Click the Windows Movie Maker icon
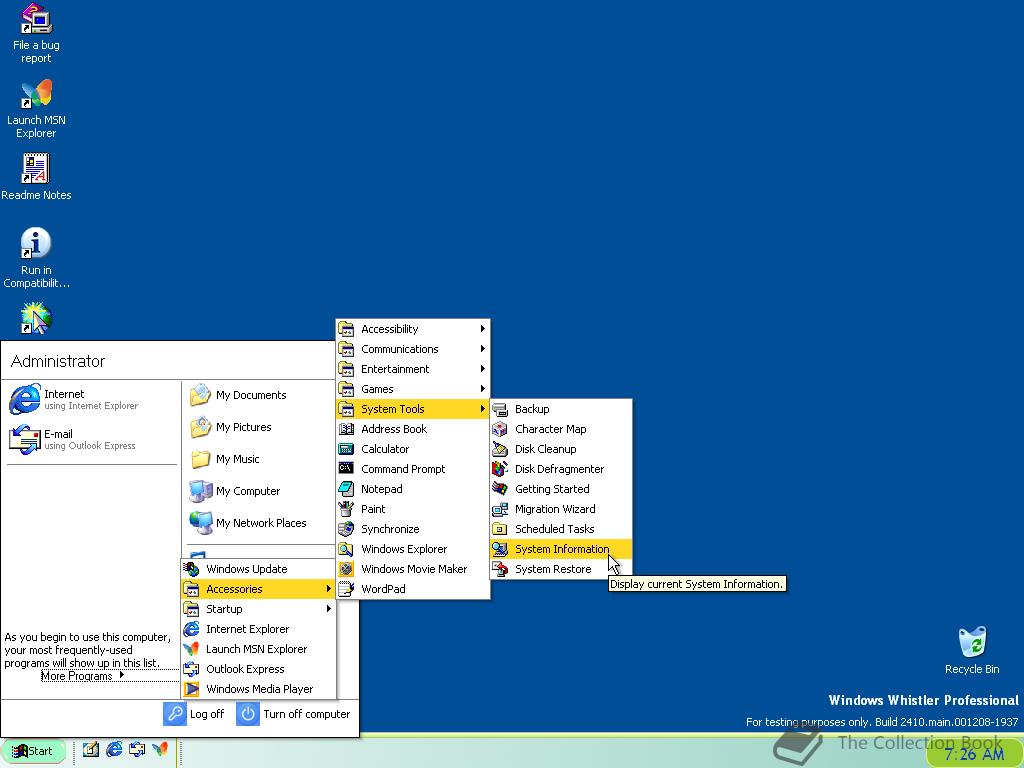This screenshot has width=1024, height=768. (x=346, y=569)
